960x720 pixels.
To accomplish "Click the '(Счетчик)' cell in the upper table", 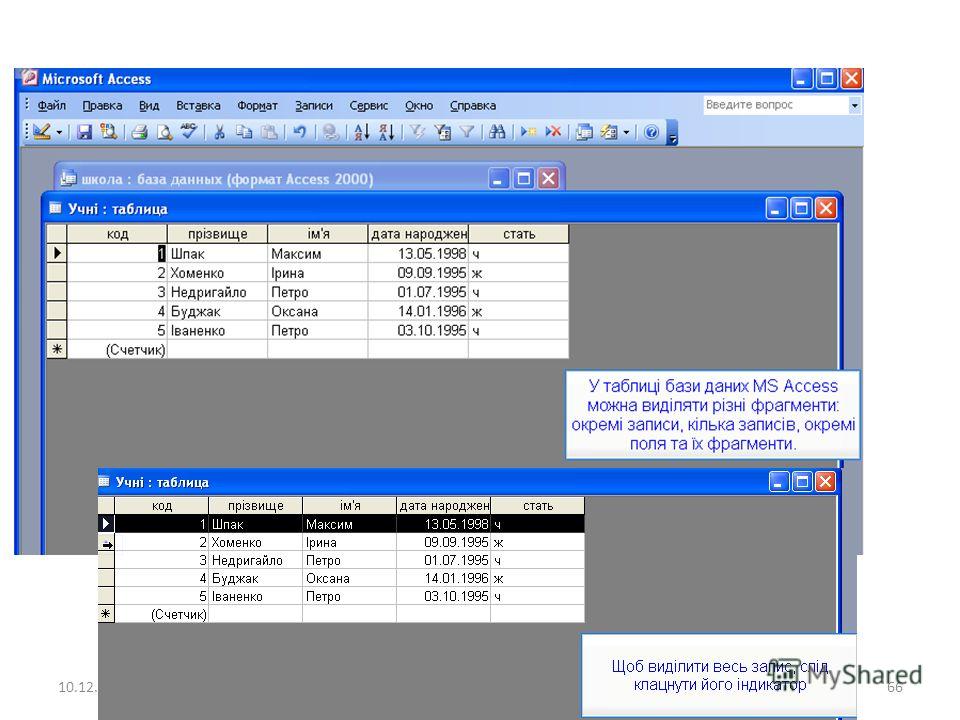I will pos(117,350).
